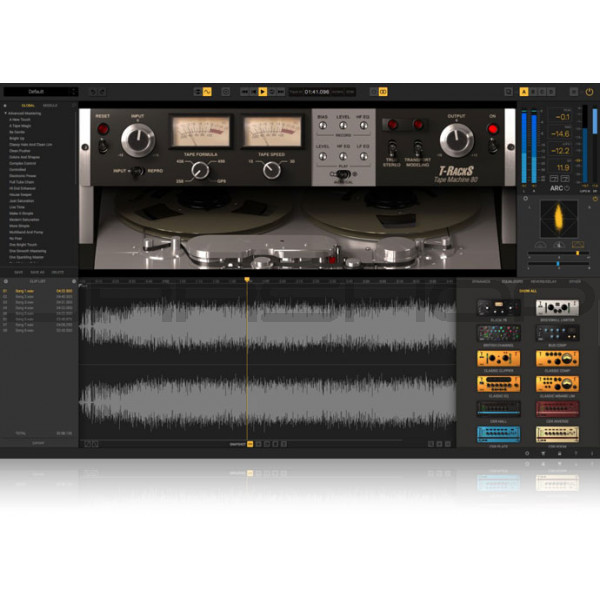This screenshot has height=600, width=600.
Task: Select the Brickwall Limiter module thumbnail
Action: (557, 308)
